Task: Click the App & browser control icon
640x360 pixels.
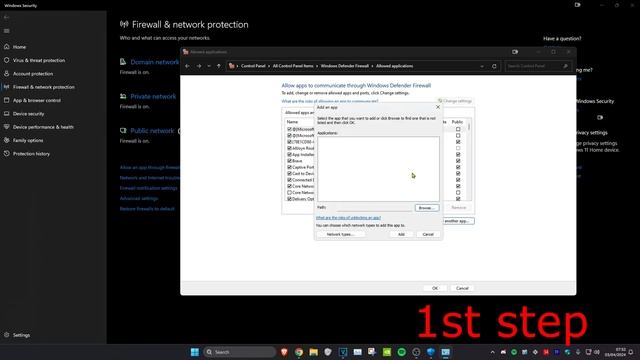Action: pos(7,100)
